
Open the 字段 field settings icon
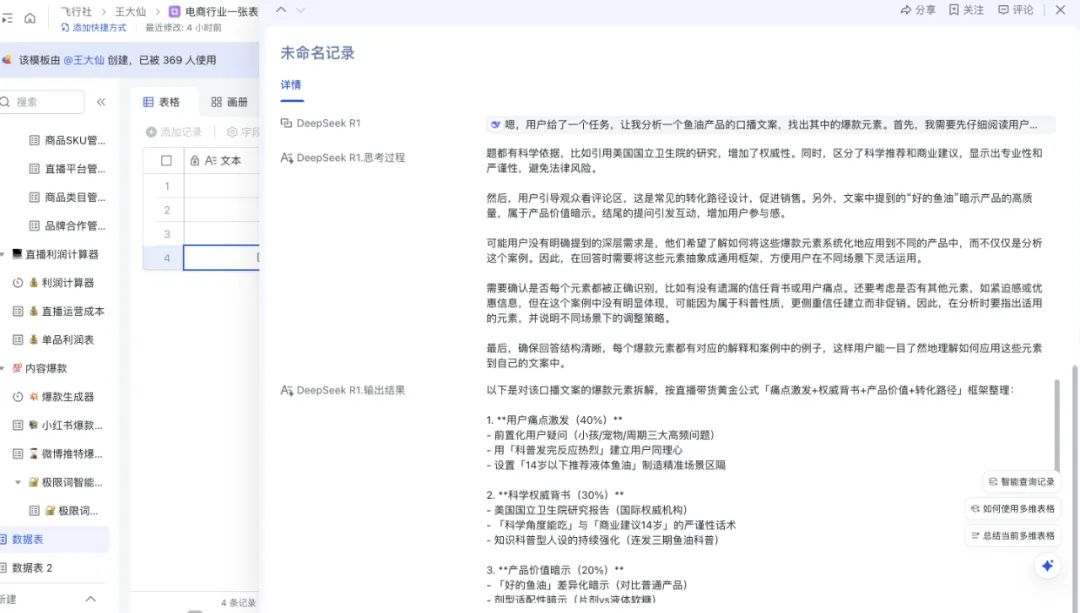point(232,132)
